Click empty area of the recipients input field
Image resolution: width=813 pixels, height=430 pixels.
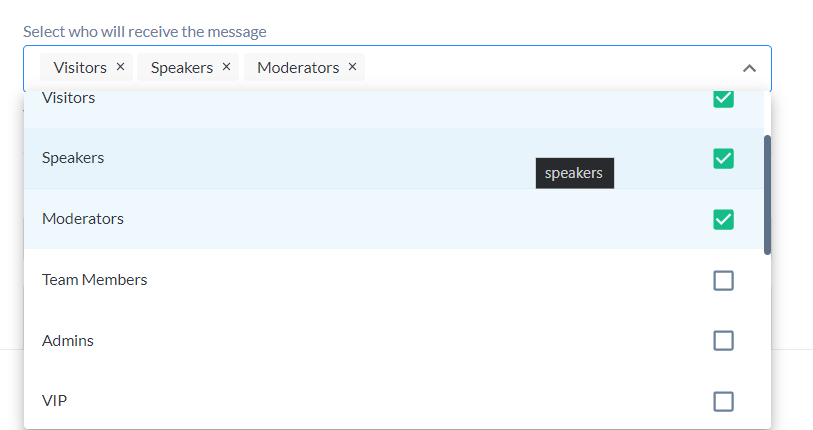click(550, 68)
